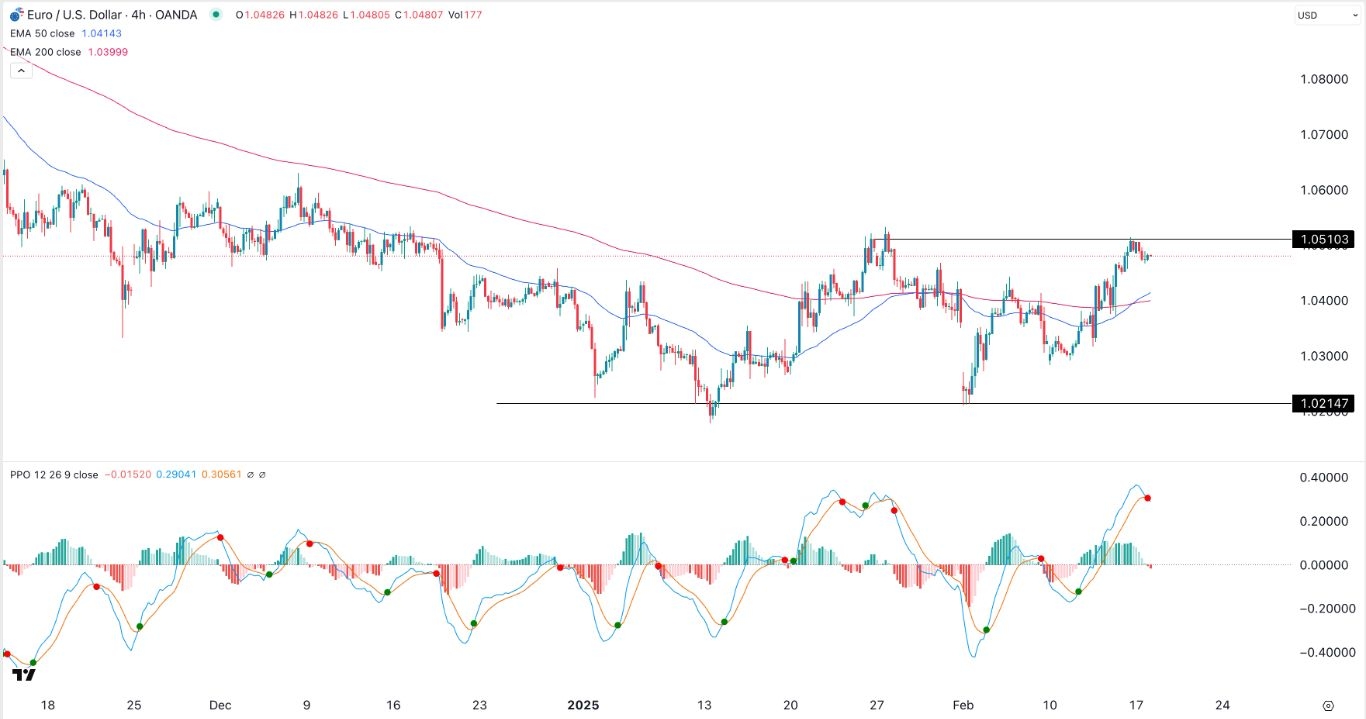
Task: Click the green PPO crossover dot near Feb 3
Action: pos(987,630)
